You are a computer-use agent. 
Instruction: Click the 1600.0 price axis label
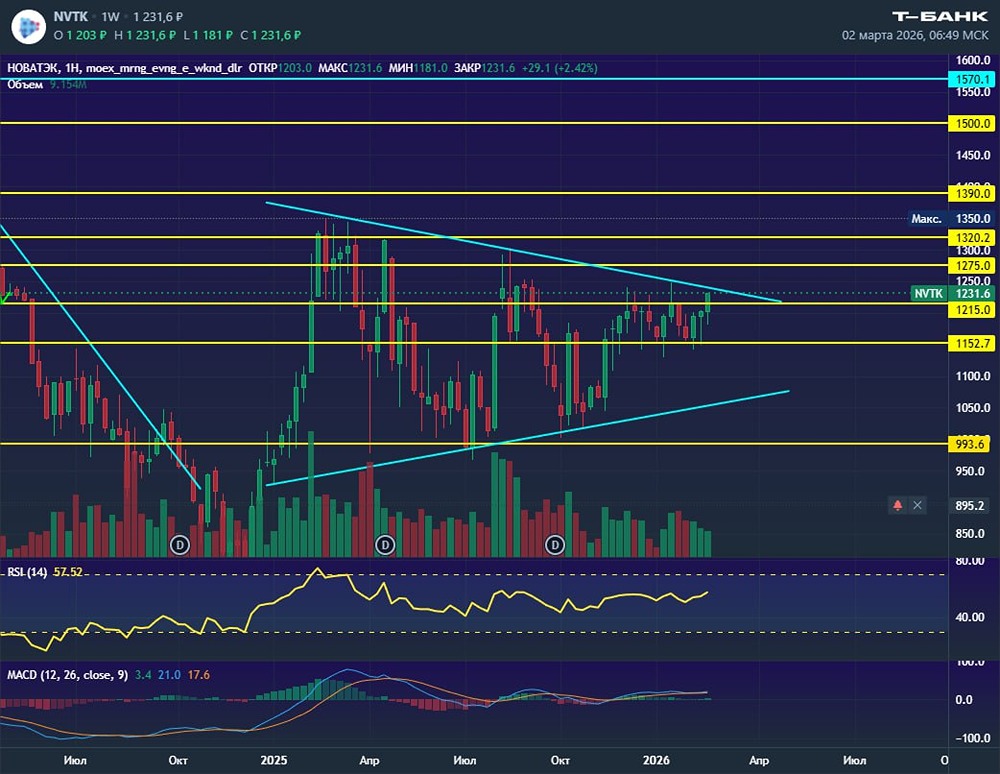pyautogui.click(x=973, y=60)
